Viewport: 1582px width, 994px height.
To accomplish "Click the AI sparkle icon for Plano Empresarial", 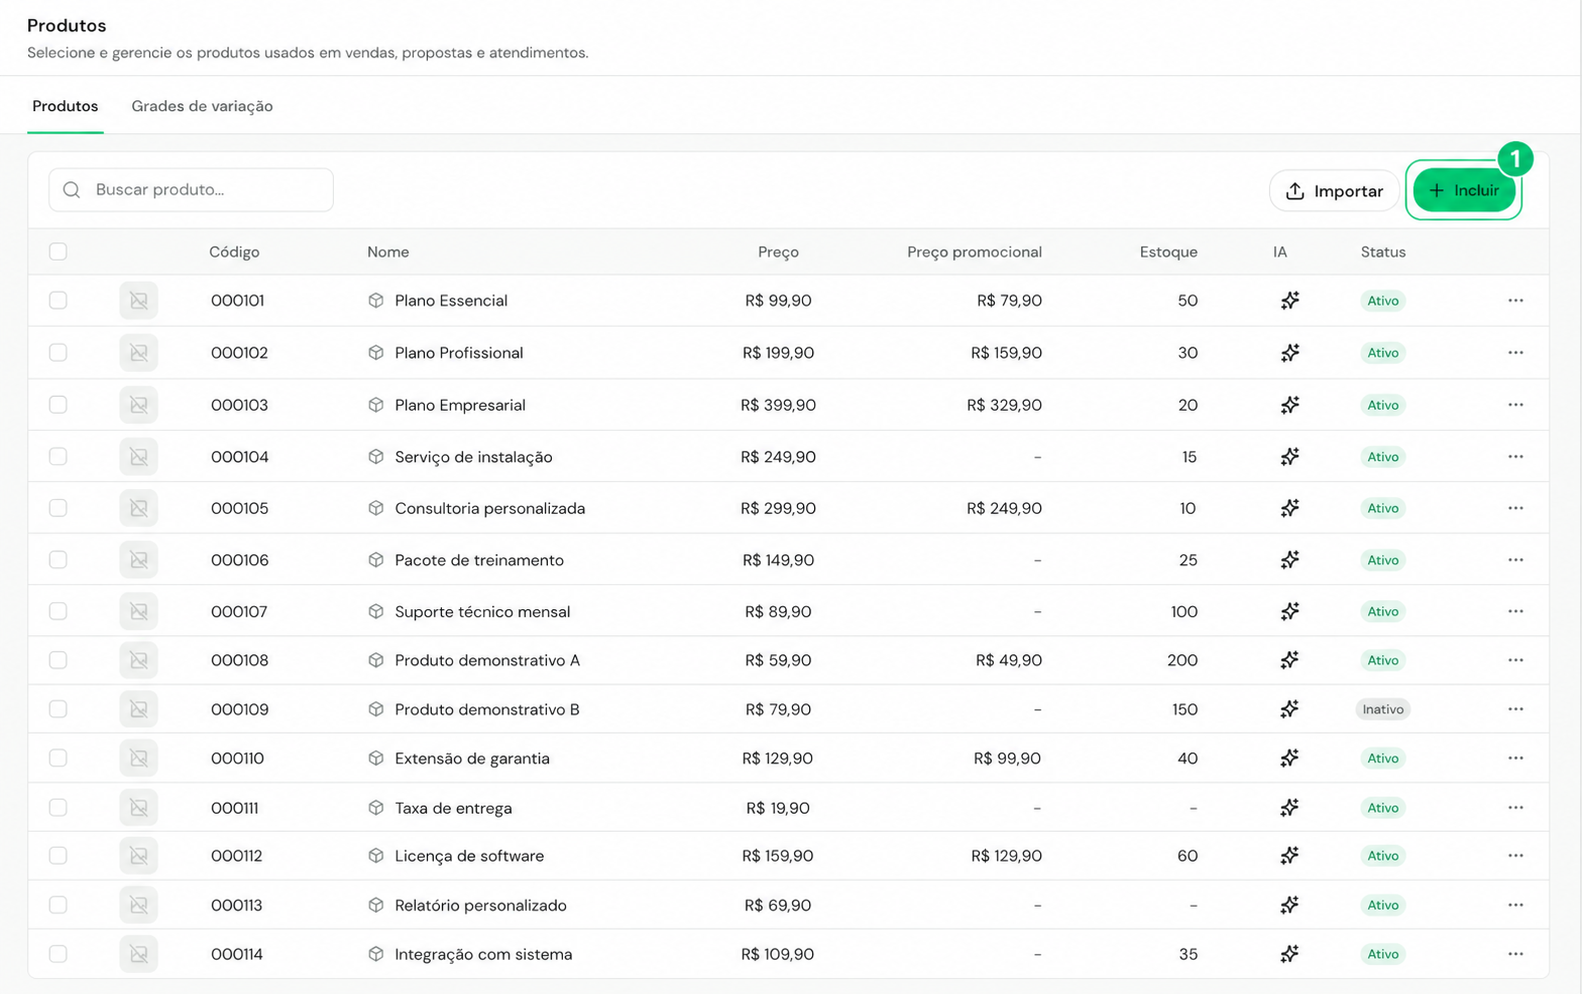I will (x=1290, y=405).
